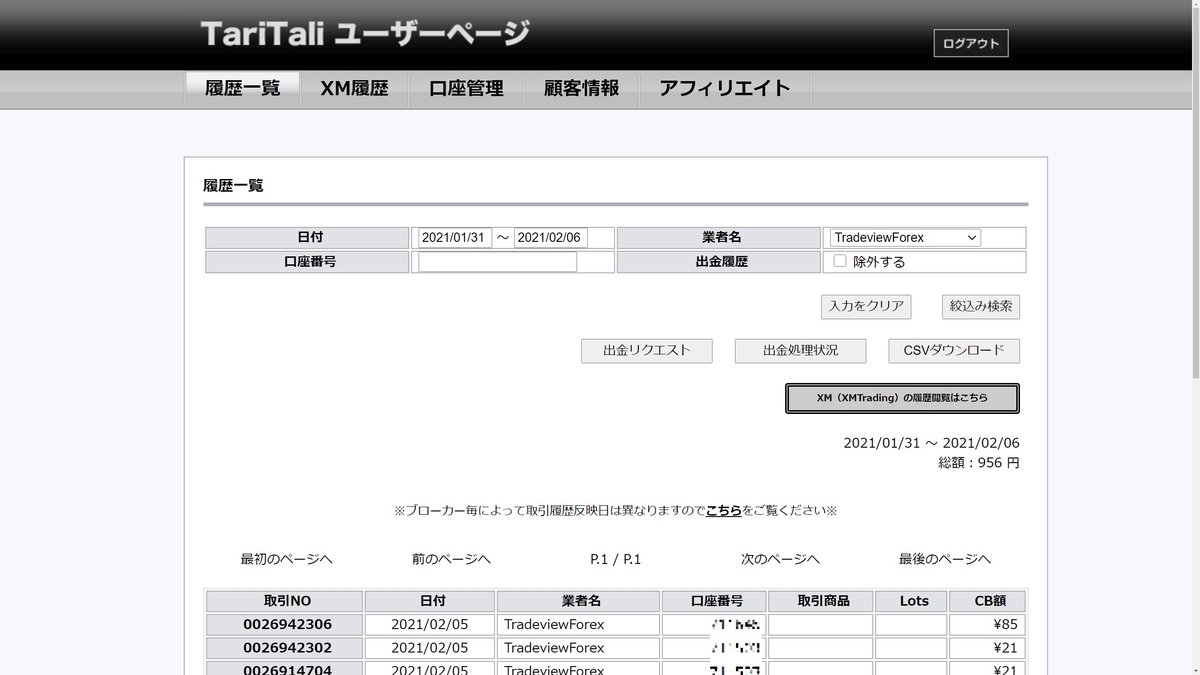The image size is (1200, 675).
Task: Click the ¥85 CB amount cell
Action: (x=987, y=624)
